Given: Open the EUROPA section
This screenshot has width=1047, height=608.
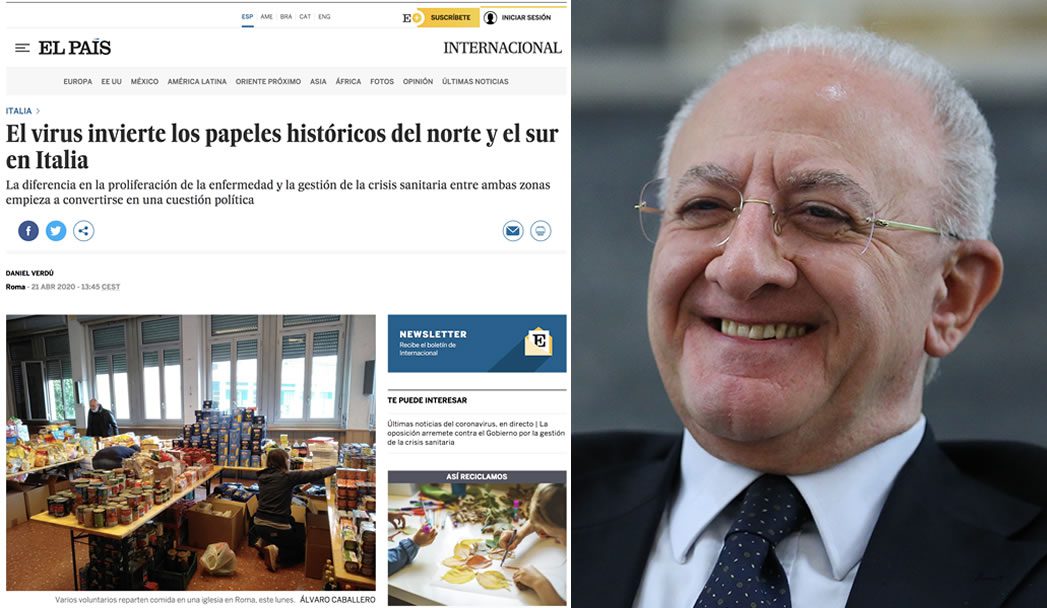Looking at the screenshot, I should (77, 81).
